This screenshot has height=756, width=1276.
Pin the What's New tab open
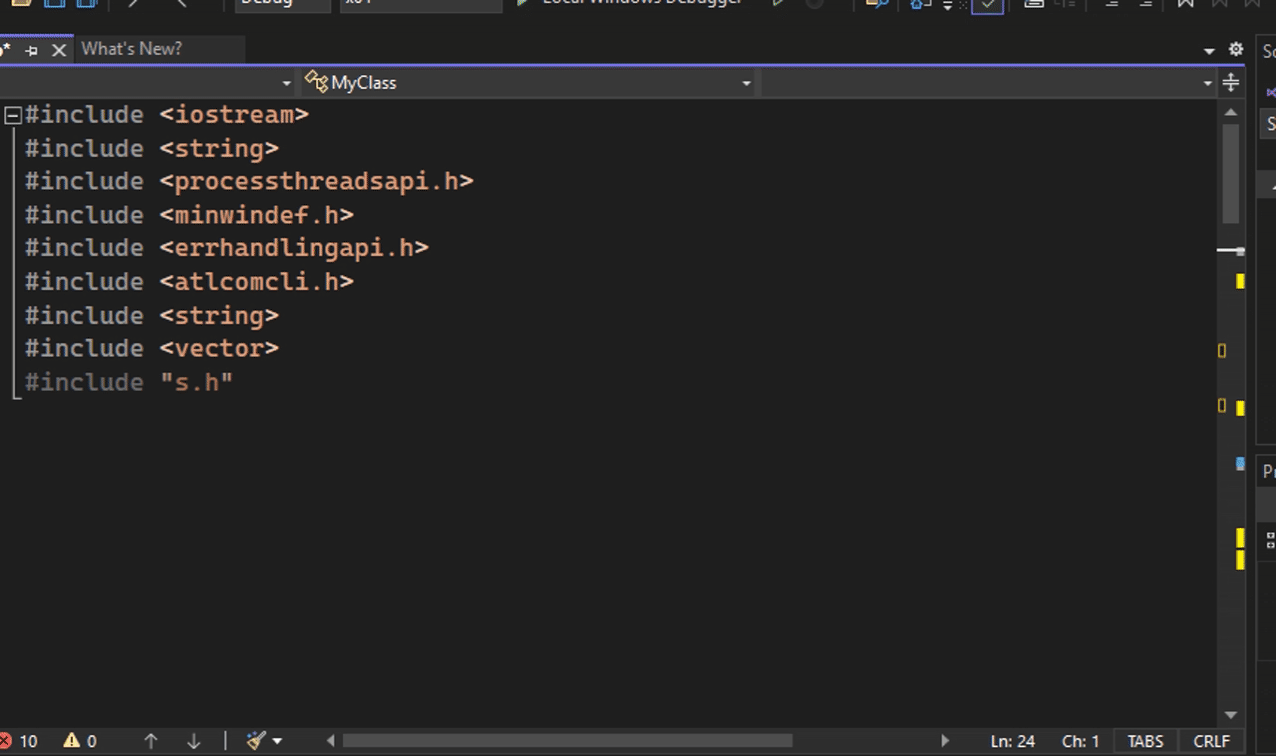coord(32,48)
